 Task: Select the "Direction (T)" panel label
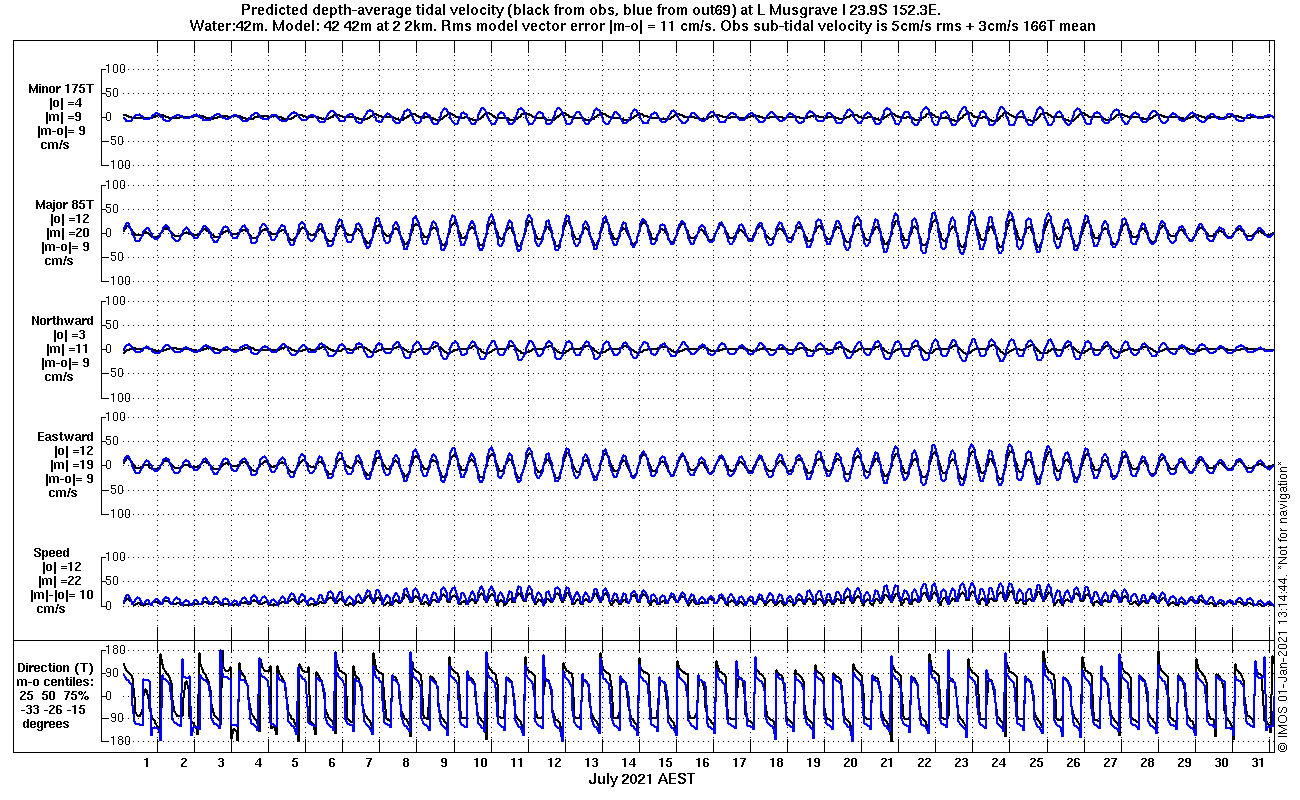click(57, 667)
